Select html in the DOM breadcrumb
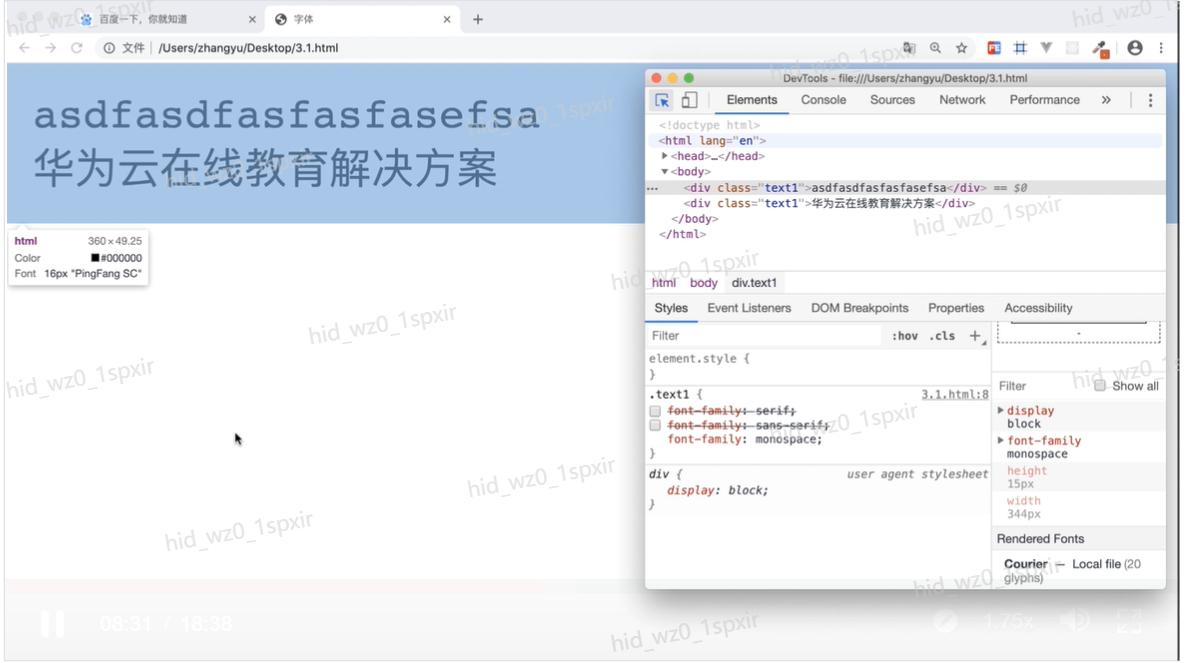Screen dimensions: 1203x663 [x=664, y=283]
